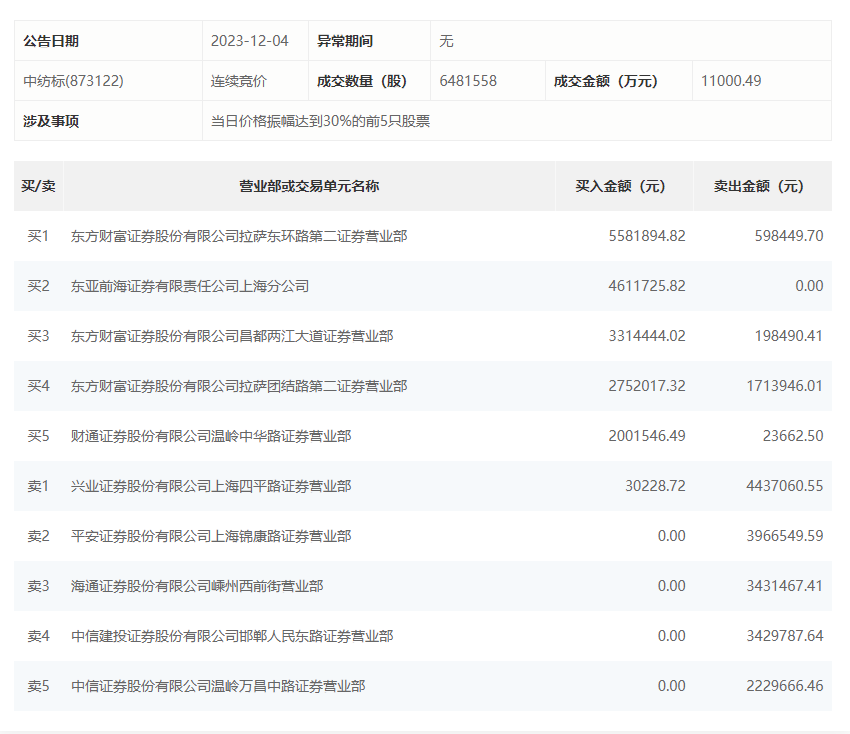Open 兴业证券上海四平路证券营业部 entry

pos(211,486)
